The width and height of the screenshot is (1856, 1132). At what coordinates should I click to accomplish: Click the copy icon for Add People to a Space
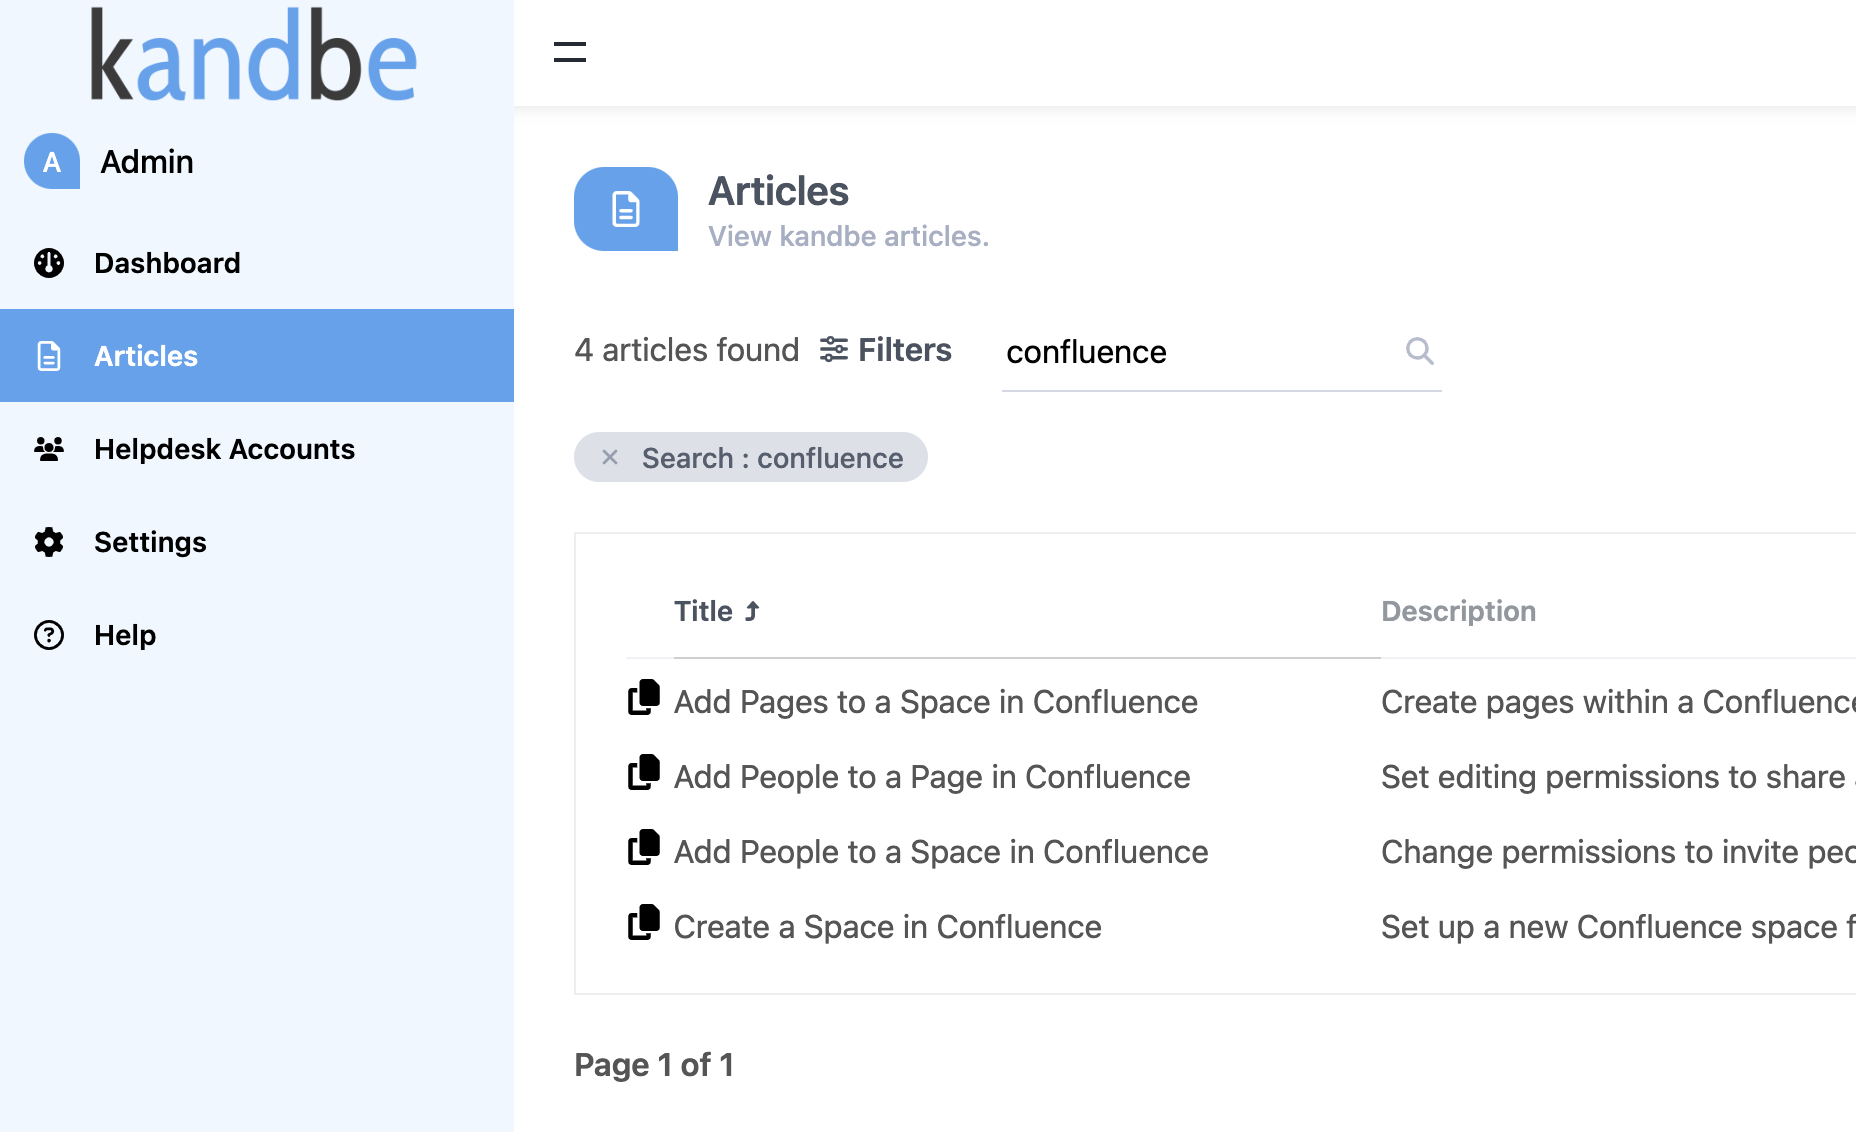pyautogui.click(x=644, y=848)
